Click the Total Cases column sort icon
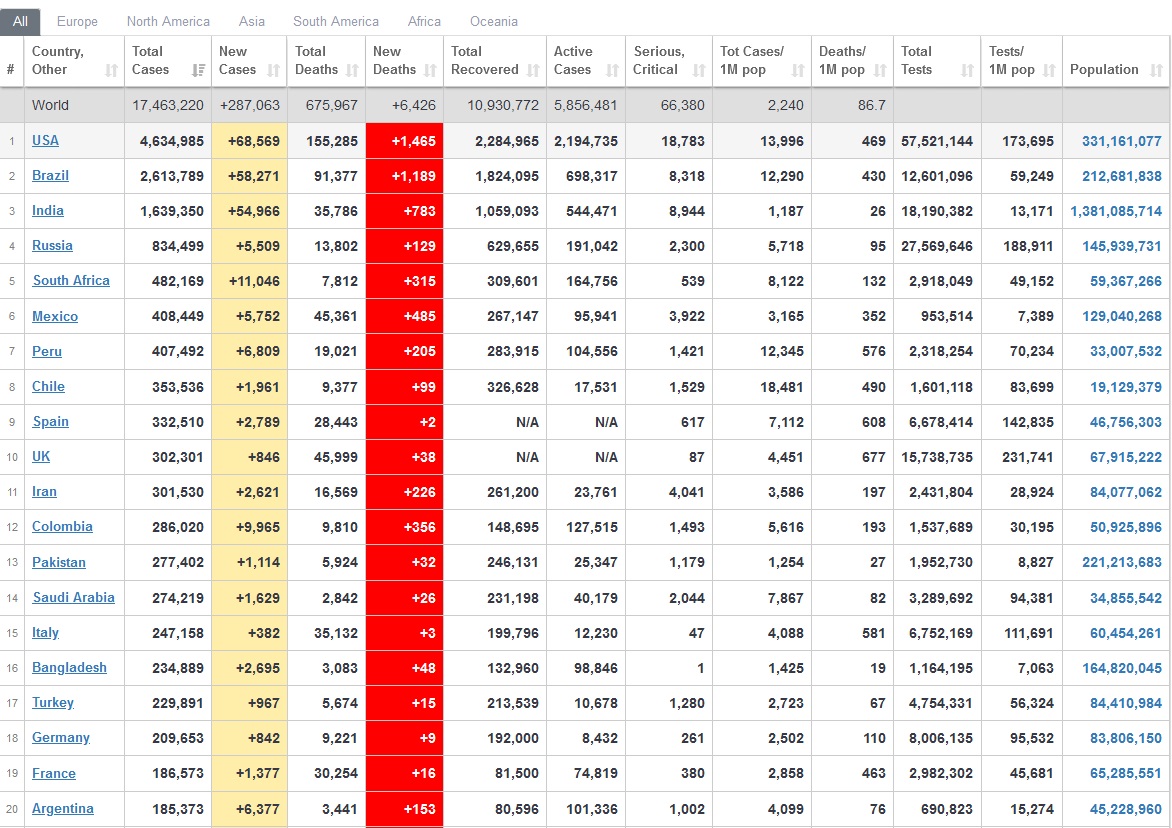1172x828 pixels. pyautogui.click(x=198, y=70)
